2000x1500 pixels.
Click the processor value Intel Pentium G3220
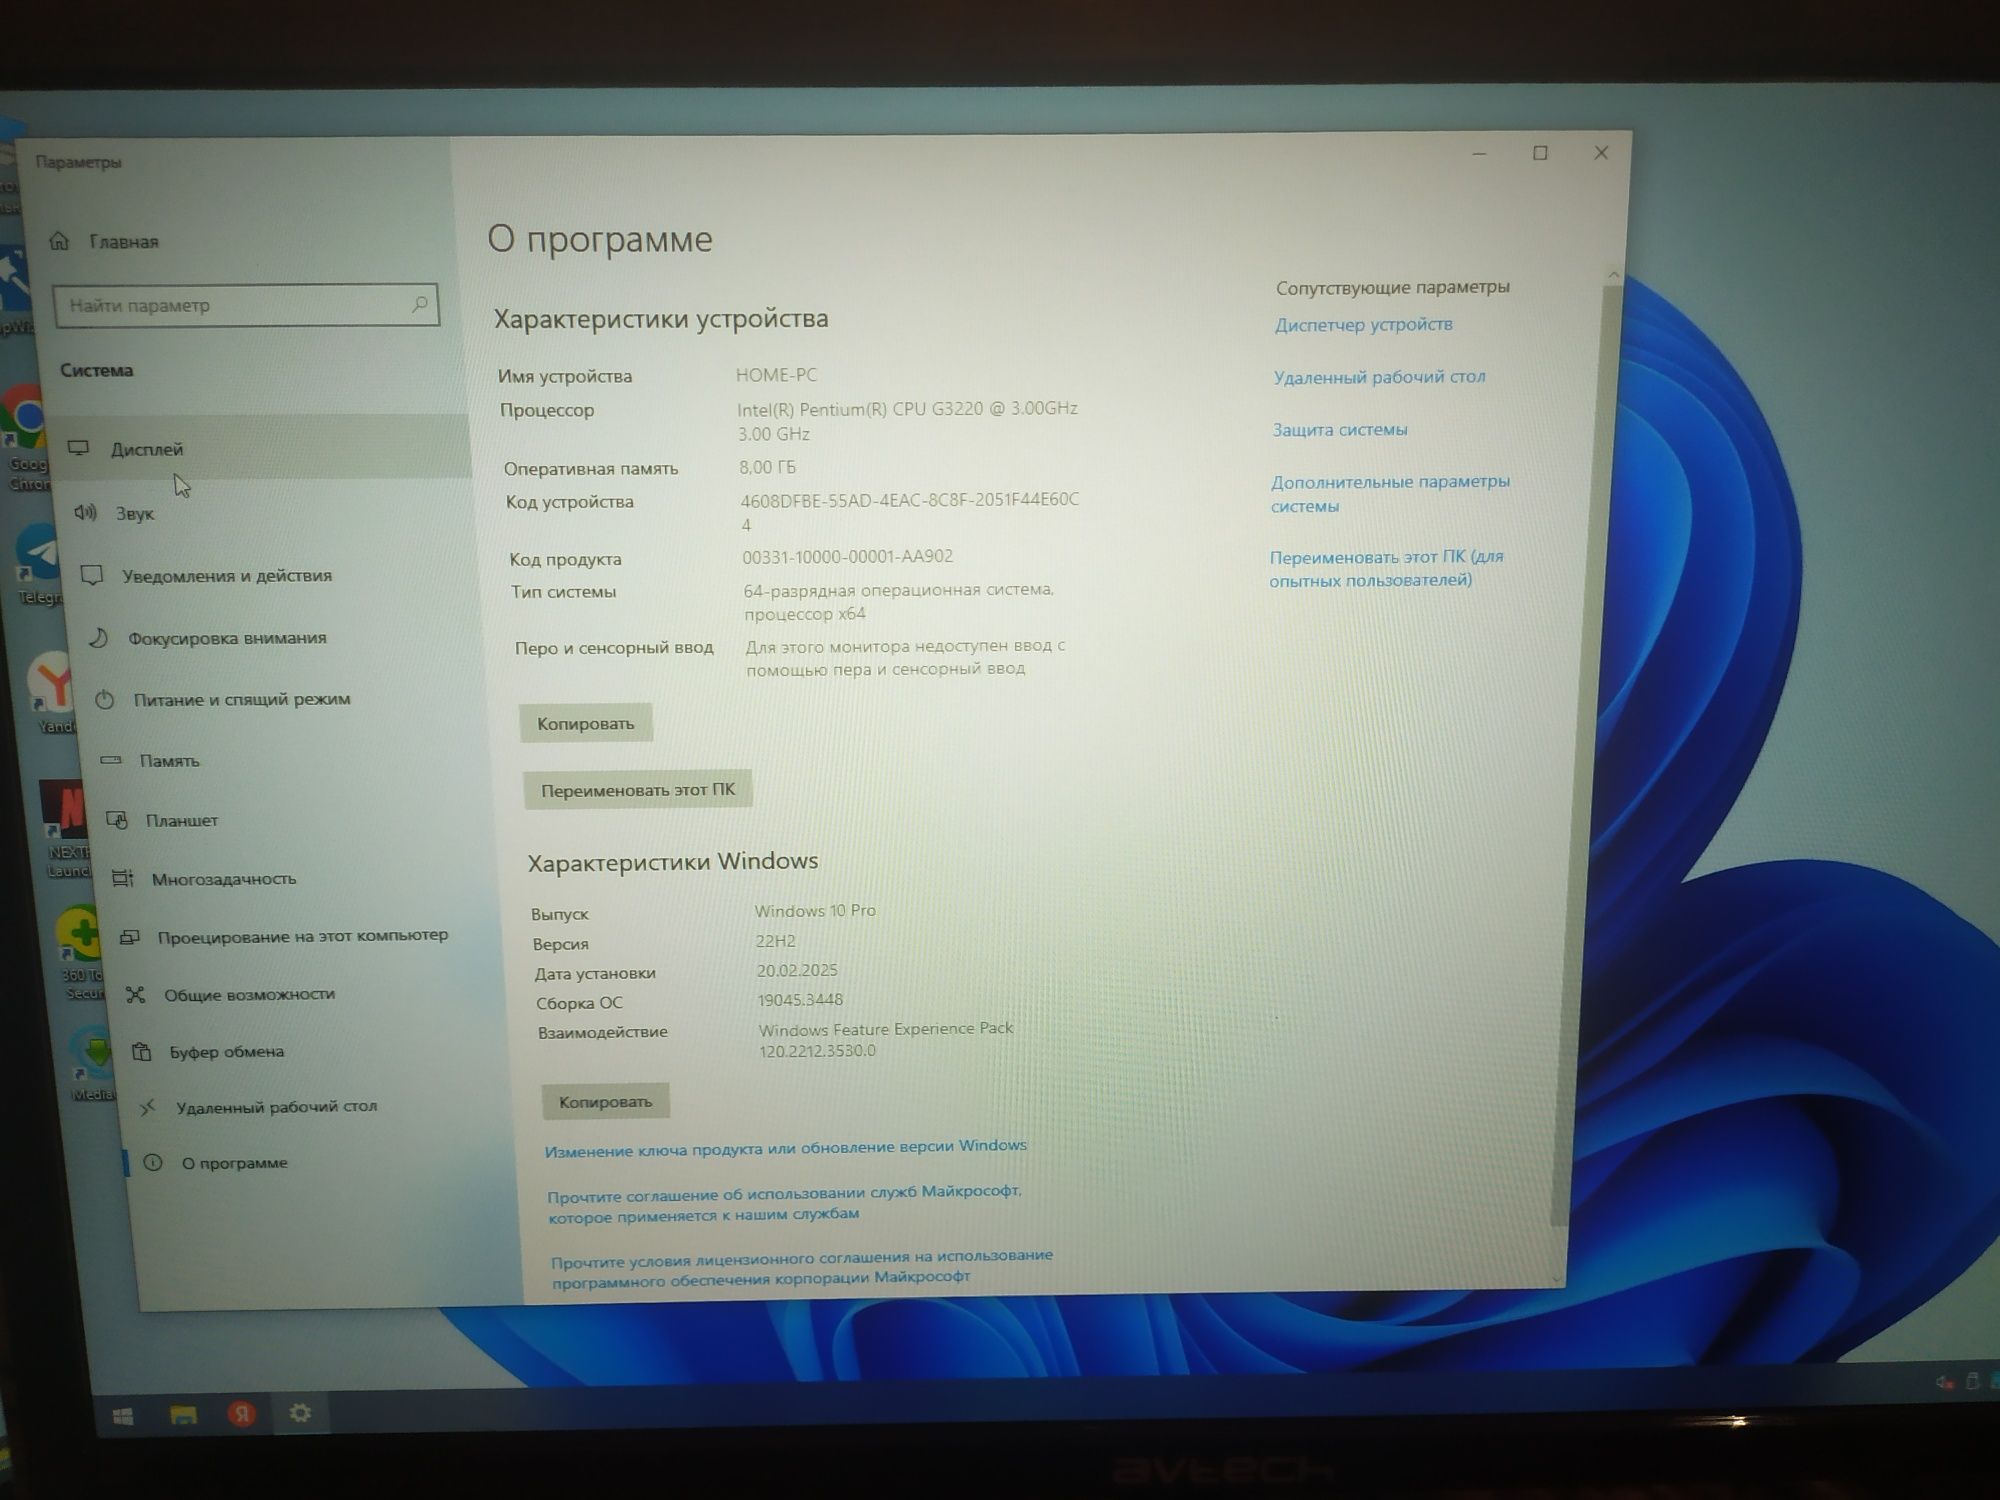tap(907, 420)
